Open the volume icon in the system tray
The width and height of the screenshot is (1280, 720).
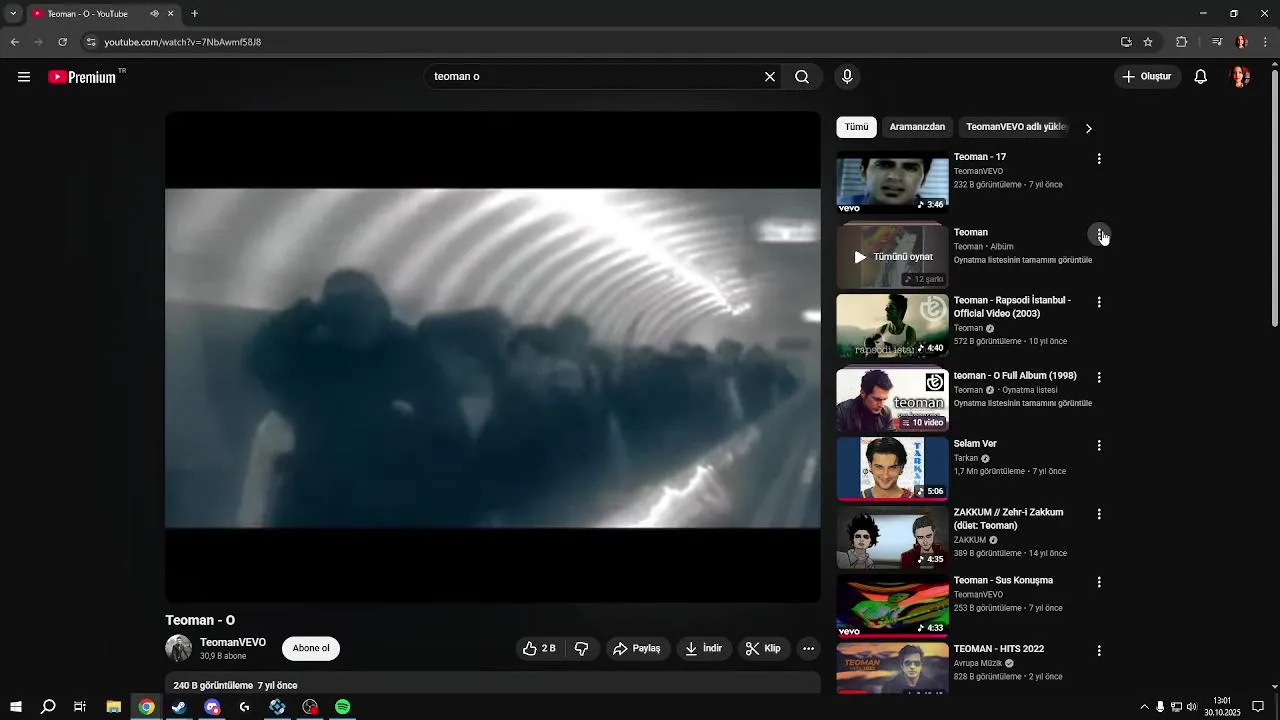coord(1192,707)
